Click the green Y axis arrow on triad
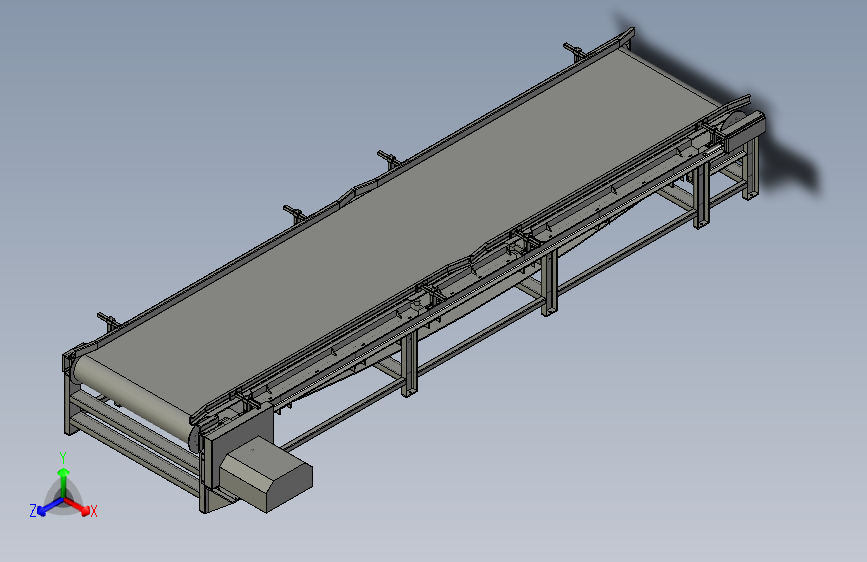The width and height of the screenshot is (867, 562). [64, 482]
